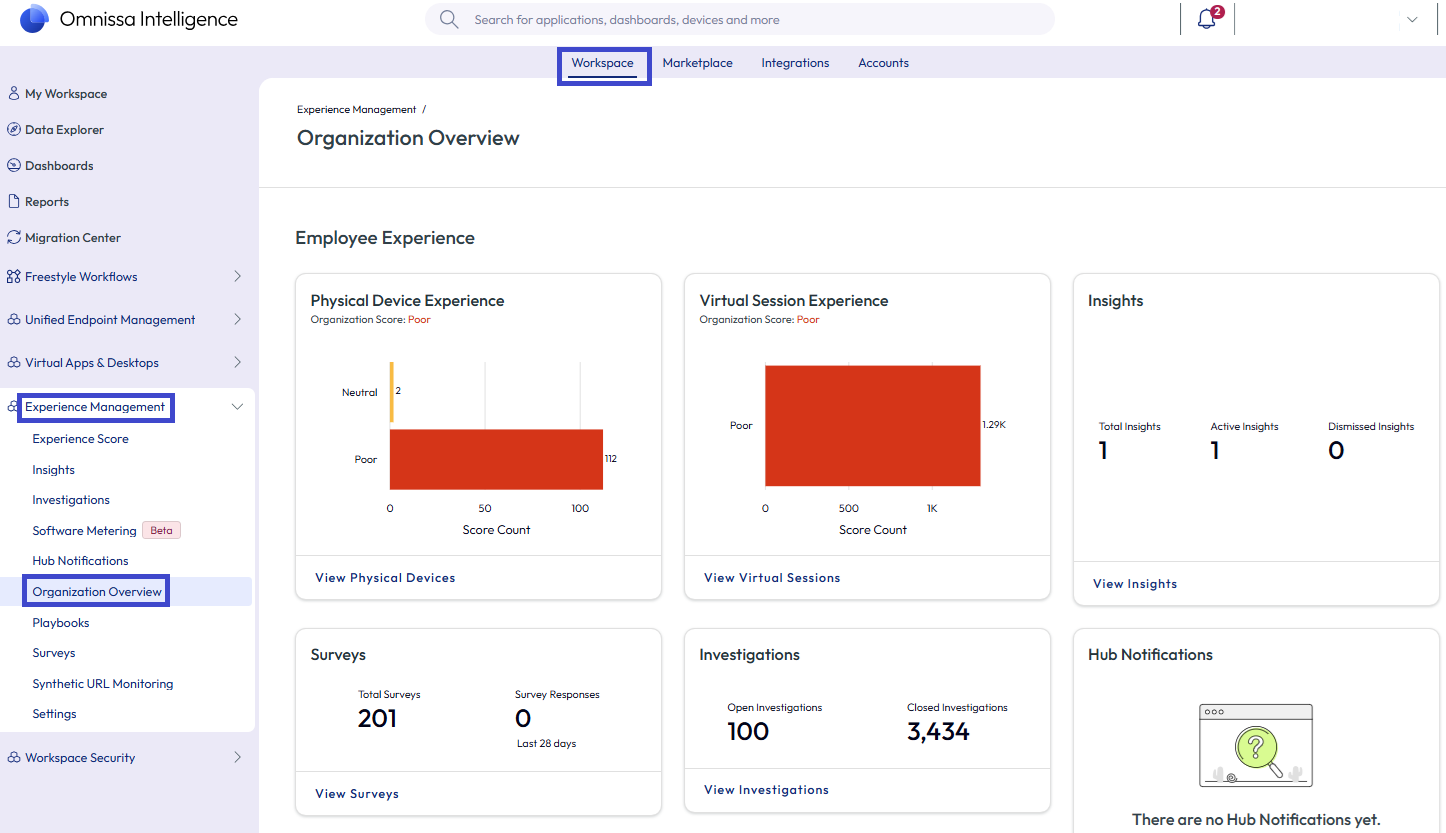Click the My Workspace person icon
This screenshot has height=833, width=1446.
(x=14, y=93)
